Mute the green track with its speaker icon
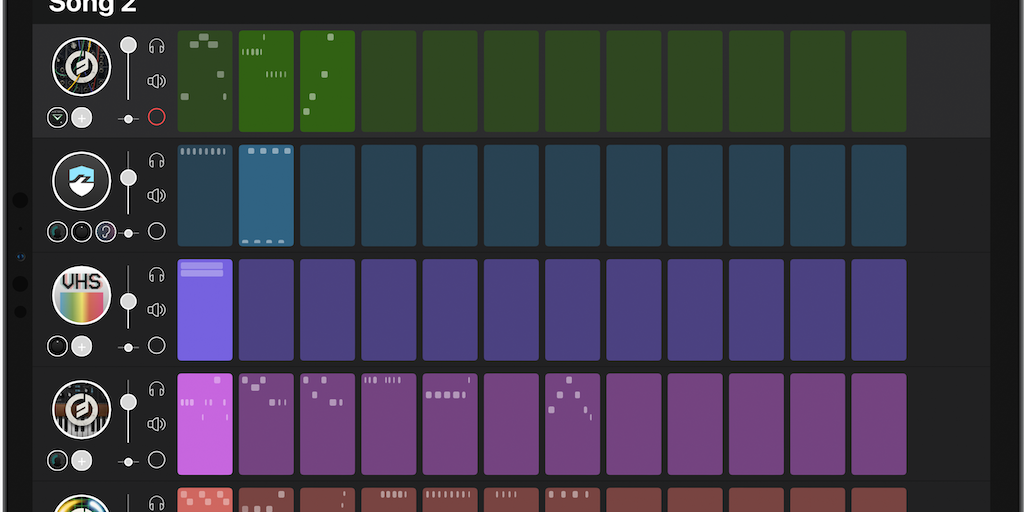This screenshot has height=512, width=1024. click(x=157, y=81)
